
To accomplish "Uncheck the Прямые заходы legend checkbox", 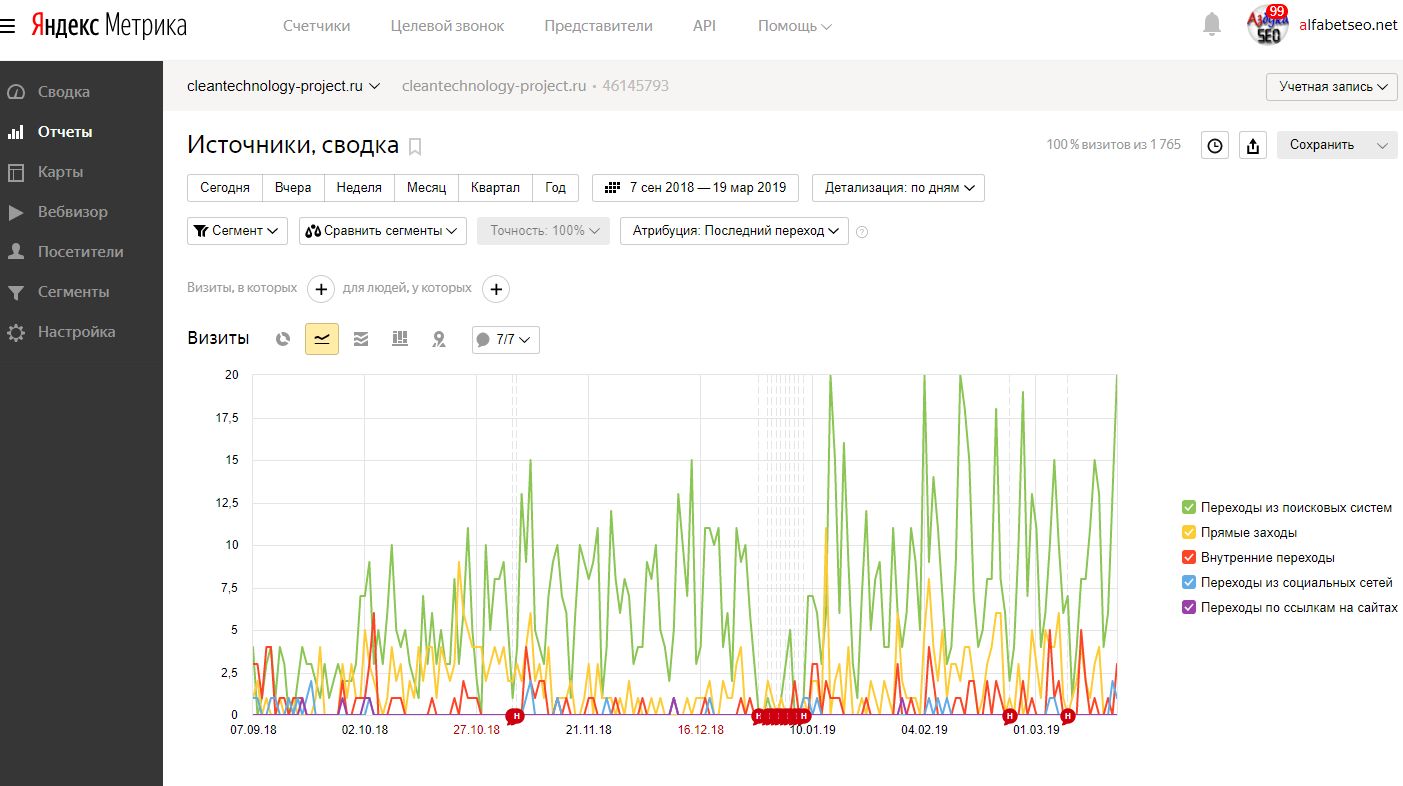I will (x=1189, y=533).
